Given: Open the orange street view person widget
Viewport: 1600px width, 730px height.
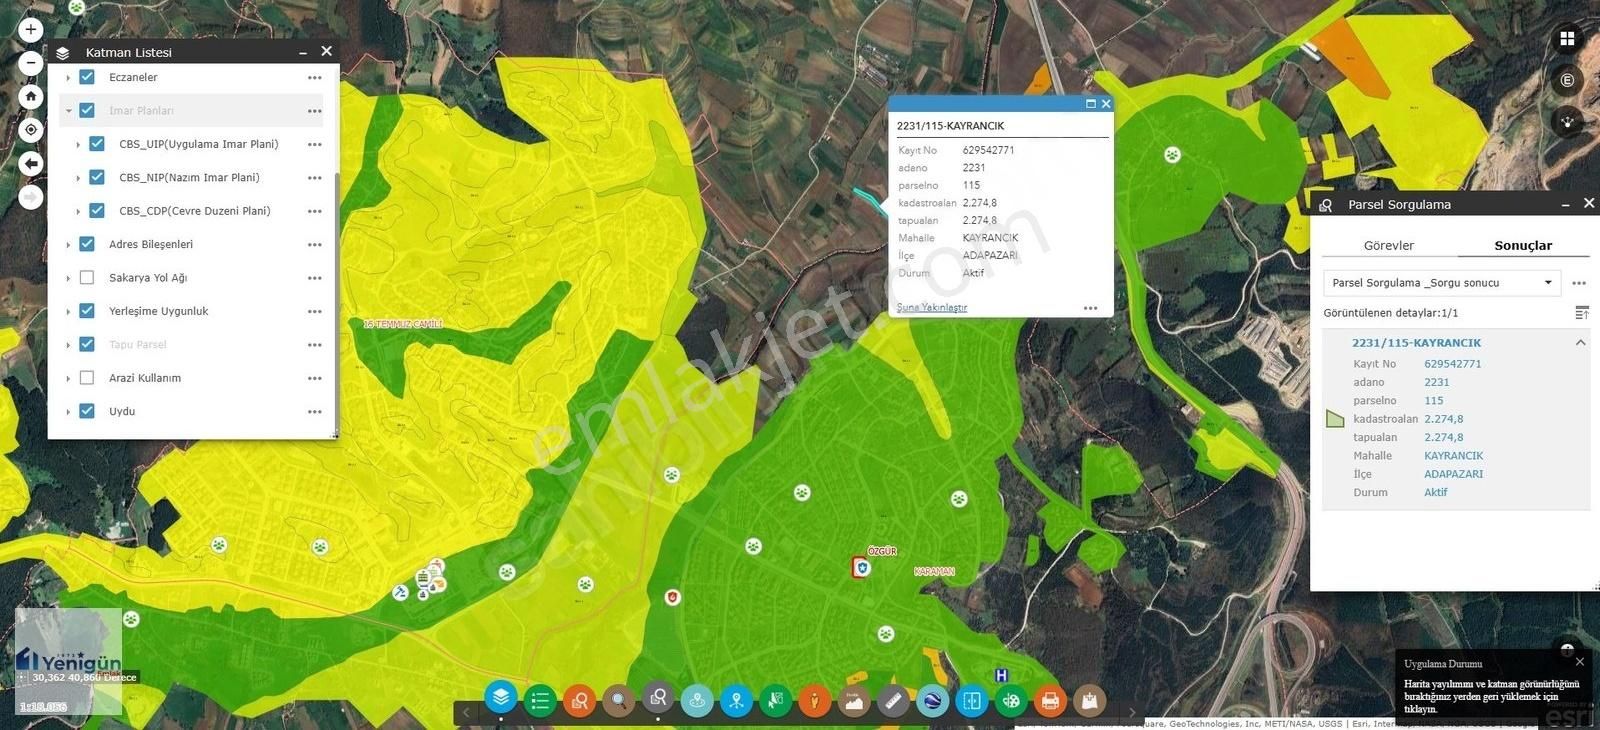Looking at the screenshot, I should tap(814, 701).
